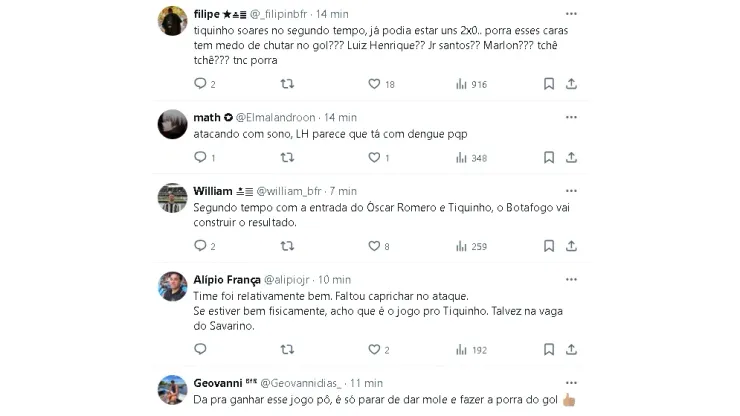Bookmark William's tweet about Óscar Romero

tap(547, 246)
